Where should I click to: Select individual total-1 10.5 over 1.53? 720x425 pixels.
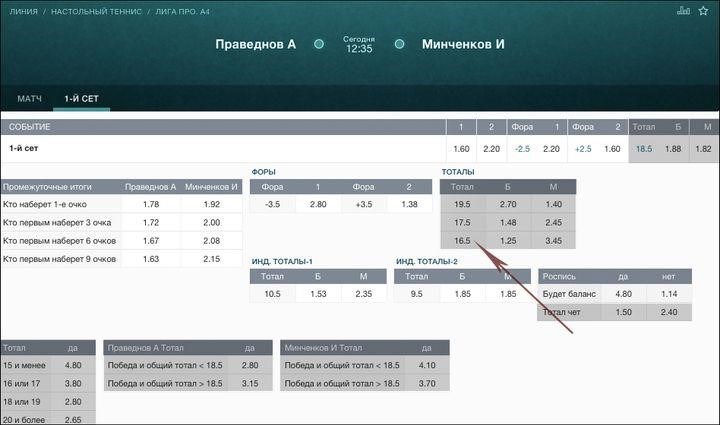[318, 294]
